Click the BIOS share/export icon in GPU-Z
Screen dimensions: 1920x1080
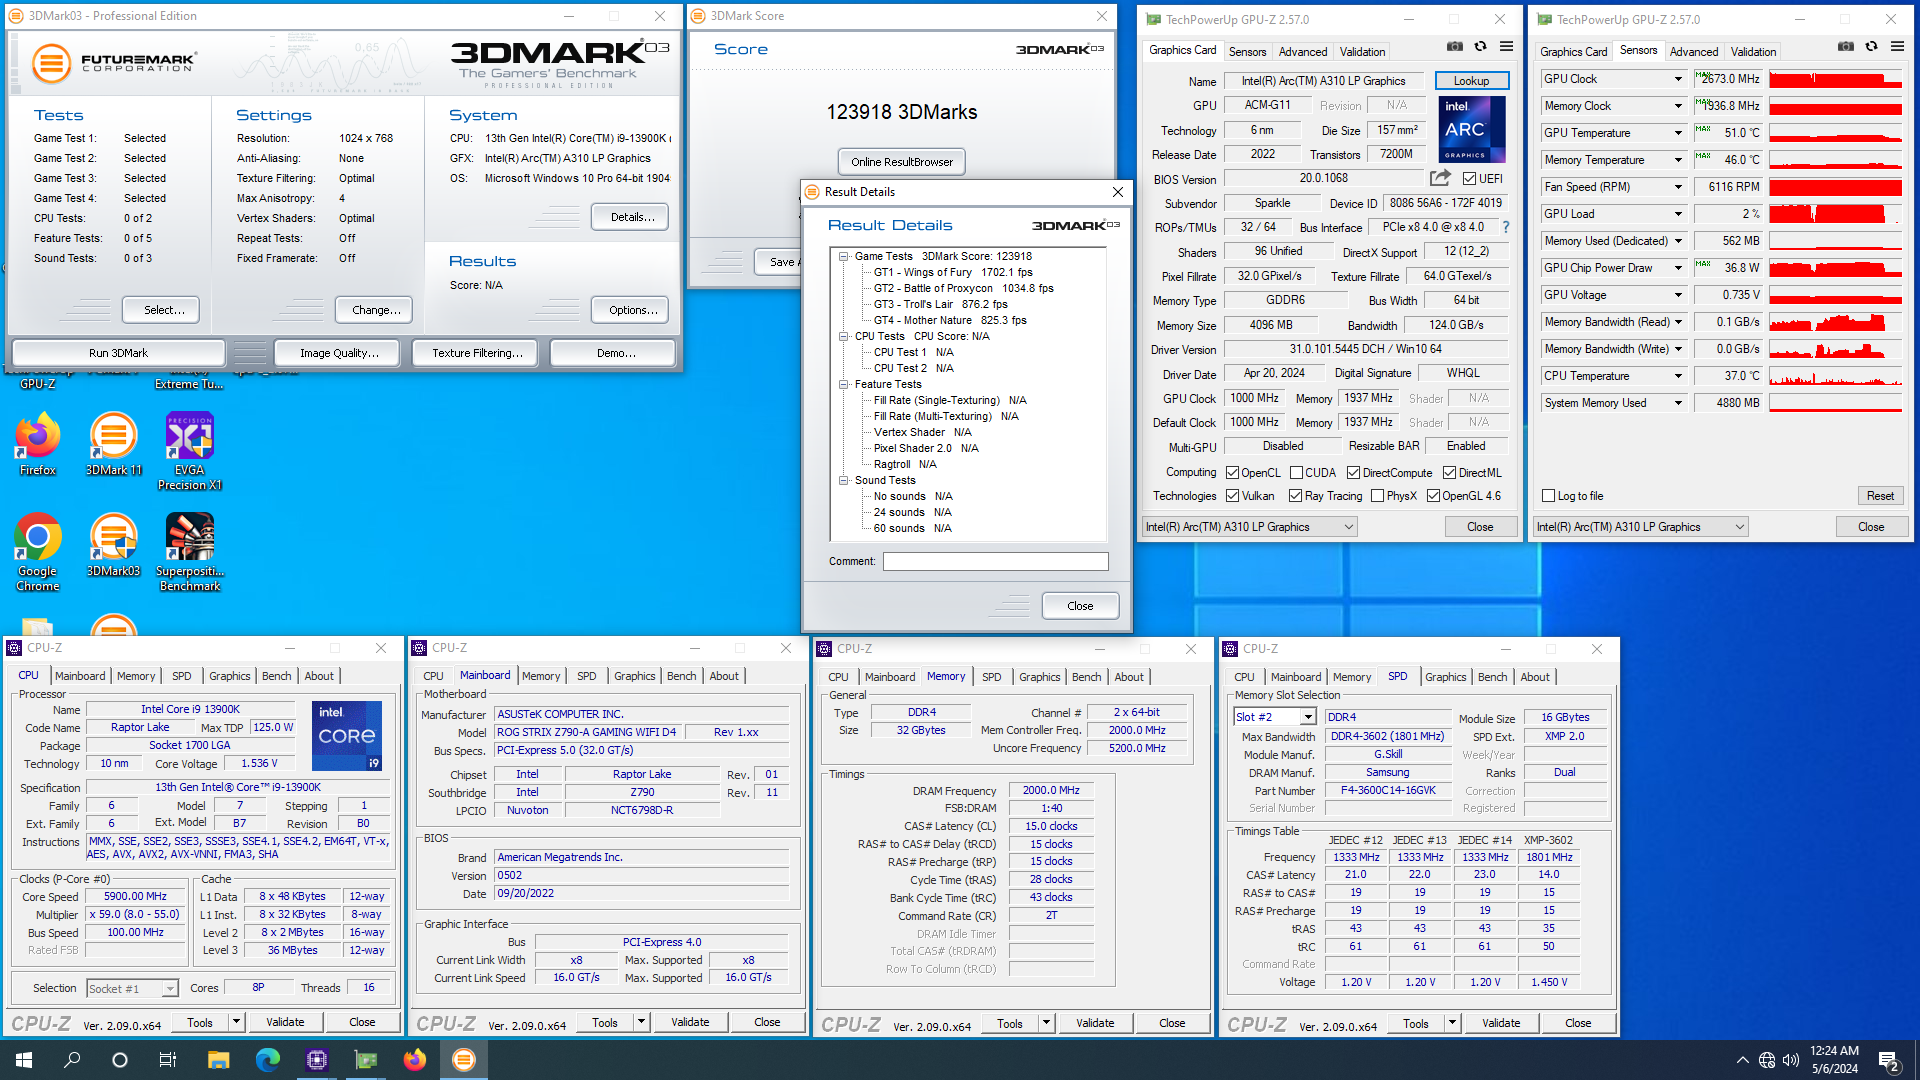coord(1440,178)
